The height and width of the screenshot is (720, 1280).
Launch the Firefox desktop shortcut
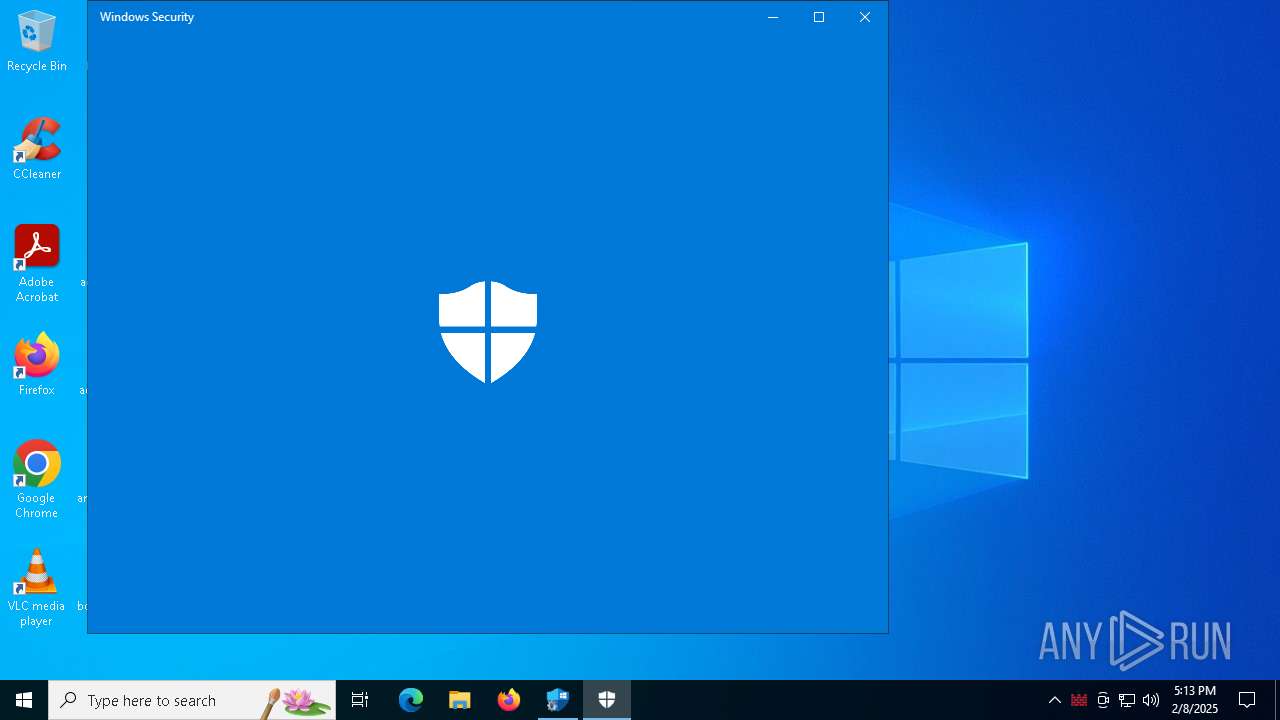pos(37,365)
